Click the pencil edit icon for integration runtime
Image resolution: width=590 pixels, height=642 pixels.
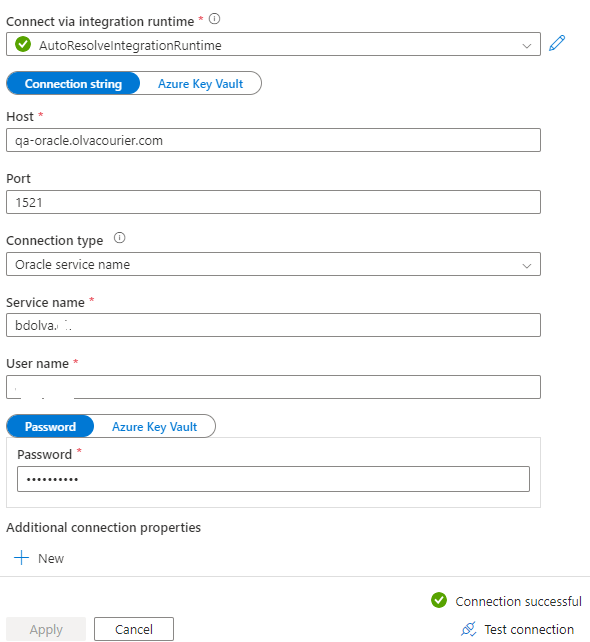[x=557, y=43]
